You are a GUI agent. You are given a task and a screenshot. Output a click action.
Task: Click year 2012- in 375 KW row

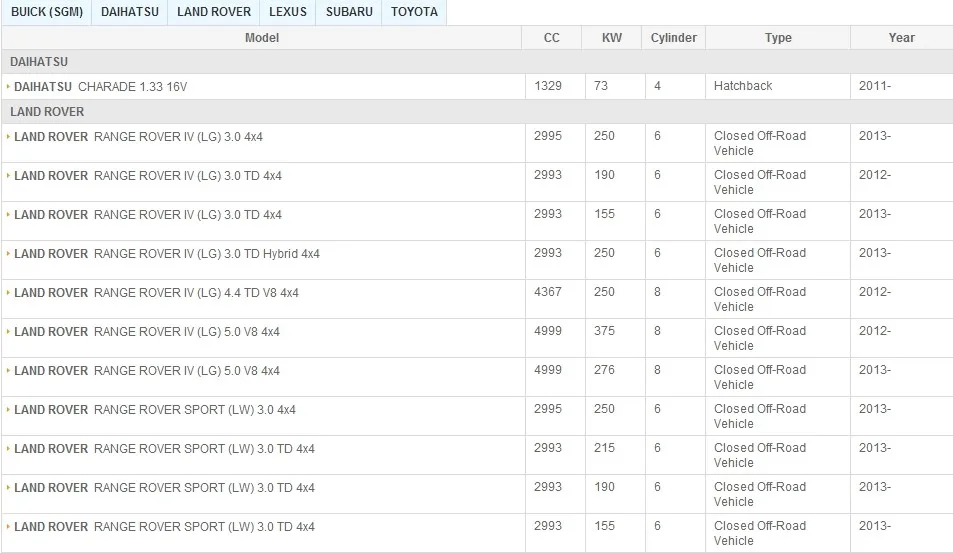click(x=875, y=331)
